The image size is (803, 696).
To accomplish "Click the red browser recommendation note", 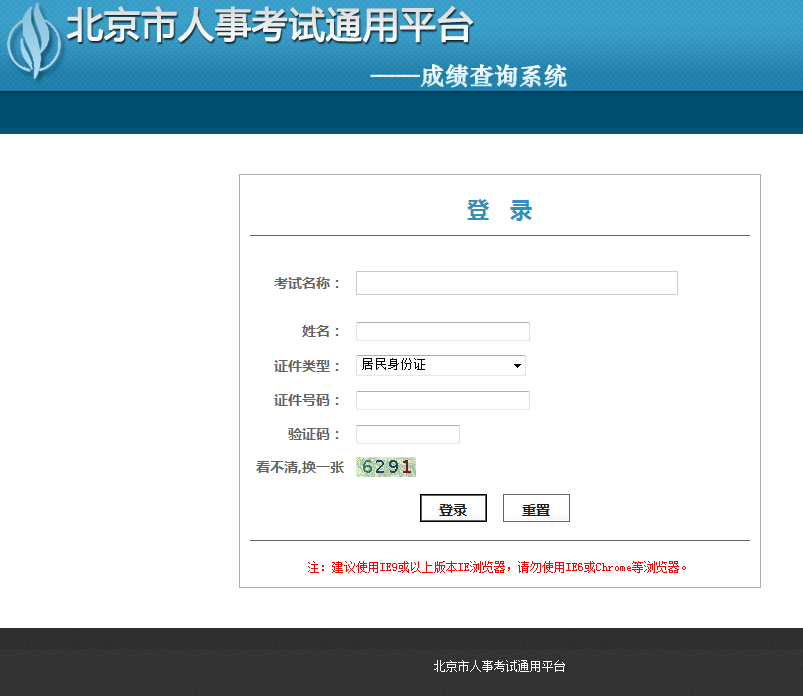I will 497,567.
